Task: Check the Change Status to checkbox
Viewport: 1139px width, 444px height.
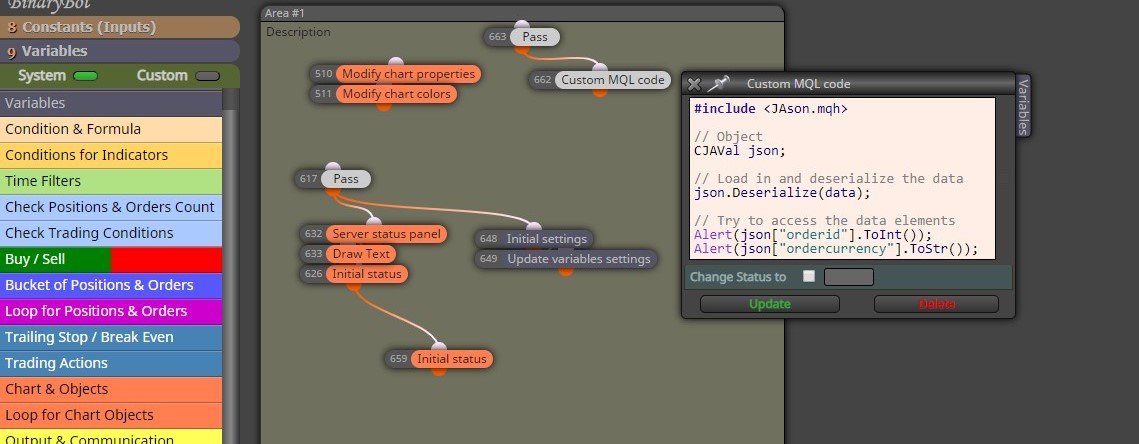Action: 809,276
